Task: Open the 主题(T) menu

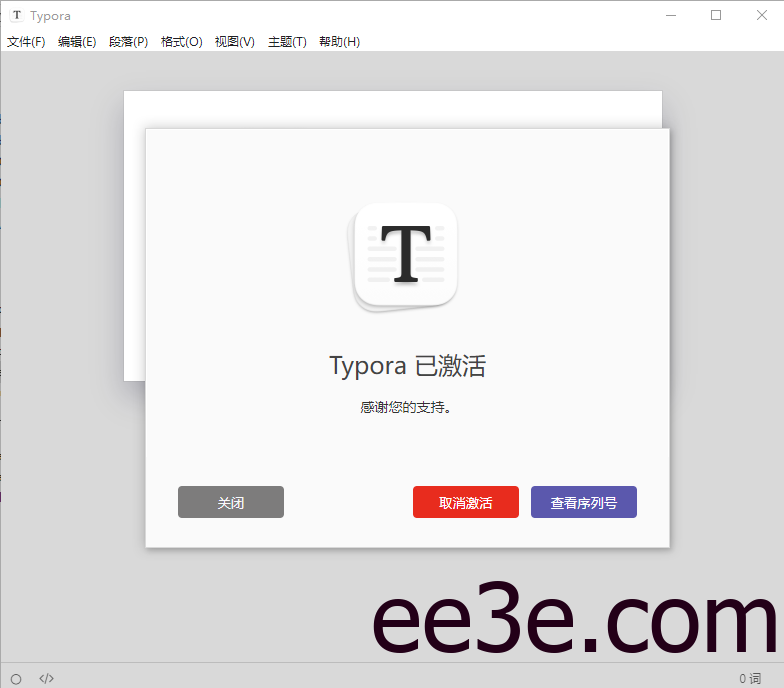Action: [x=287, y=42]
